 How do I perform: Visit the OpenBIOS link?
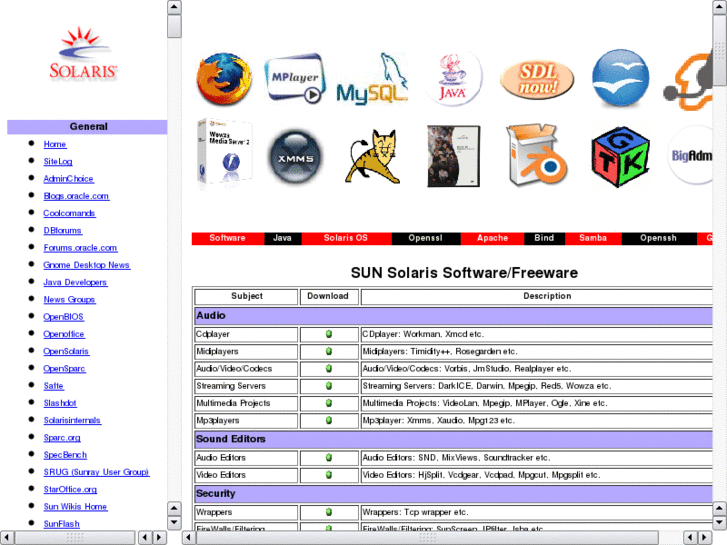(64, 317)
